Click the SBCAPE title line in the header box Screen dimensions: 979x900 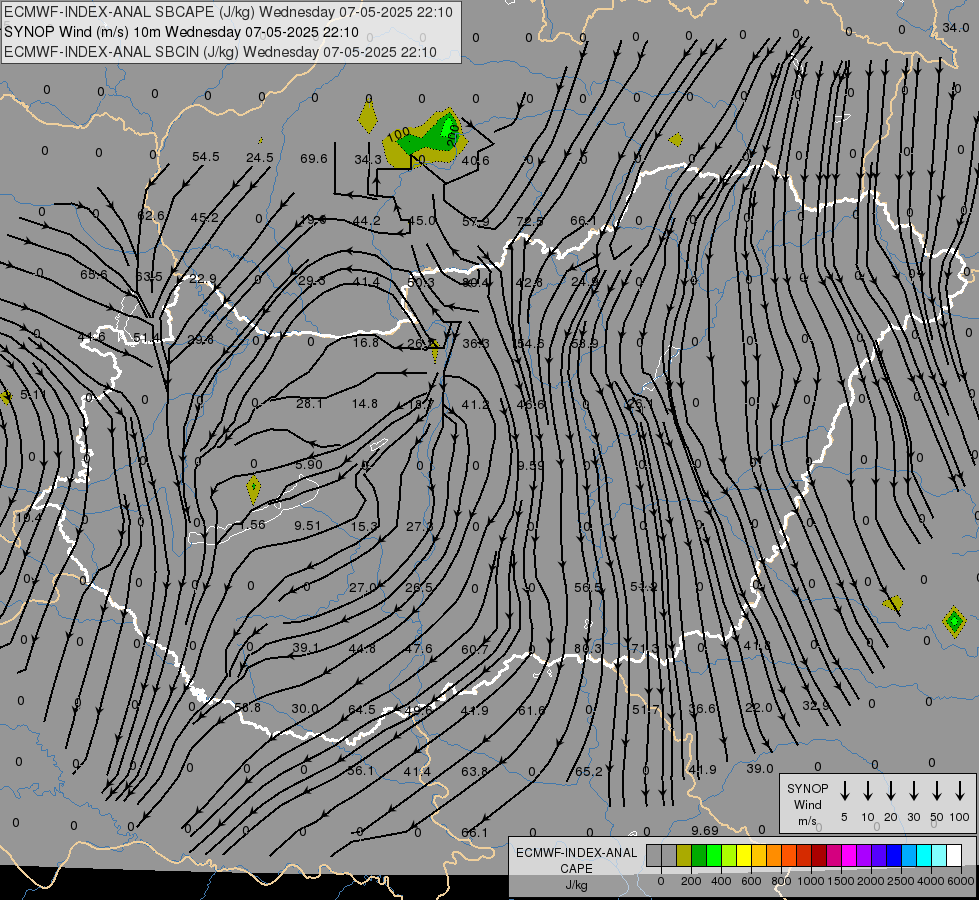[x=229, y=12]
